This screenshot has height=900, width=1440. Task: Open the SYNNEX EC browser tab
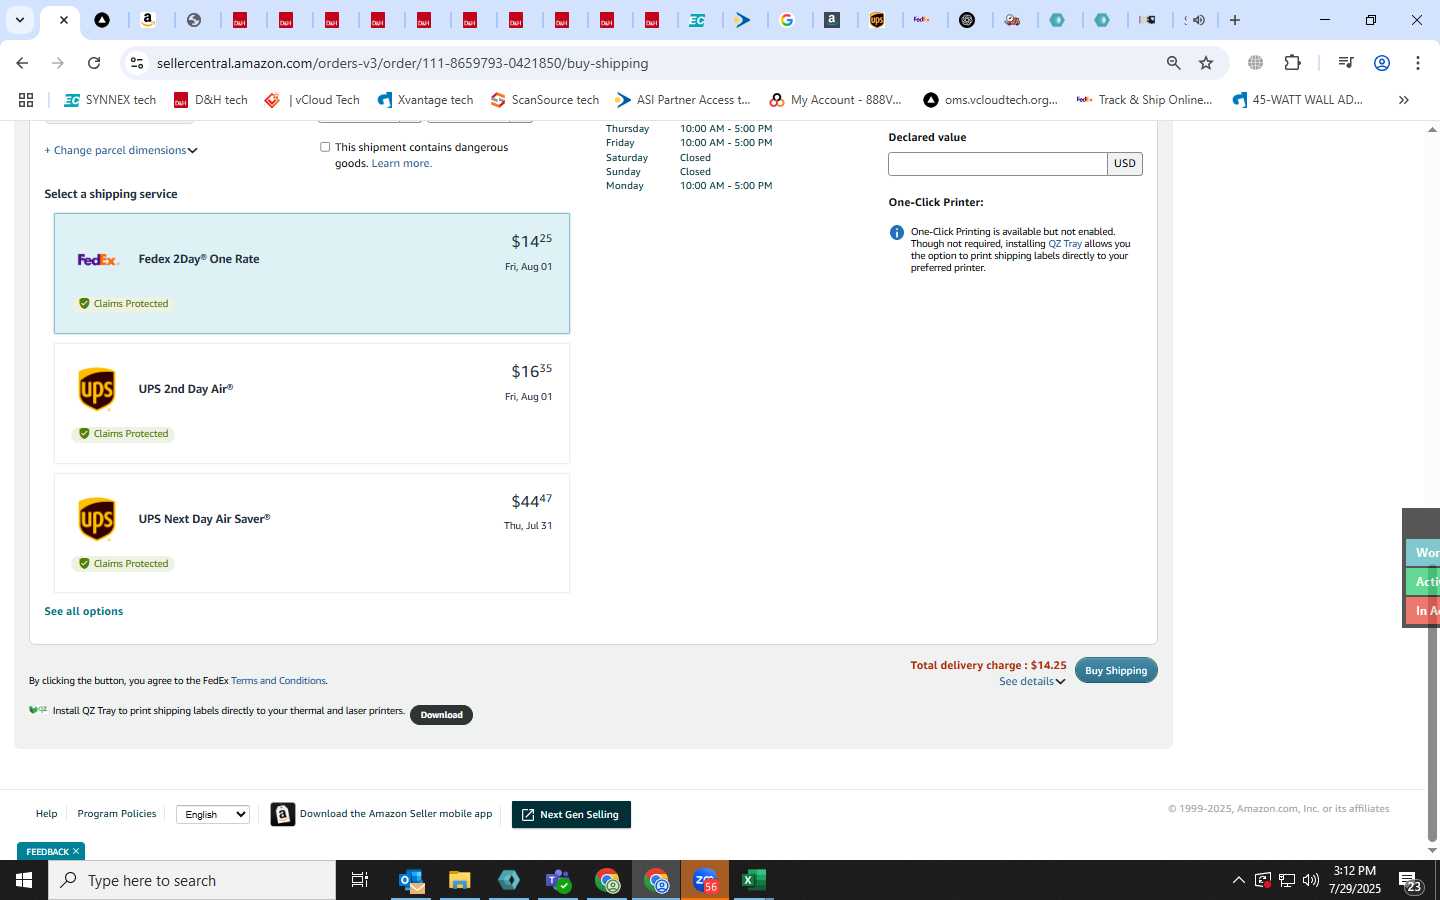[697, 20]
